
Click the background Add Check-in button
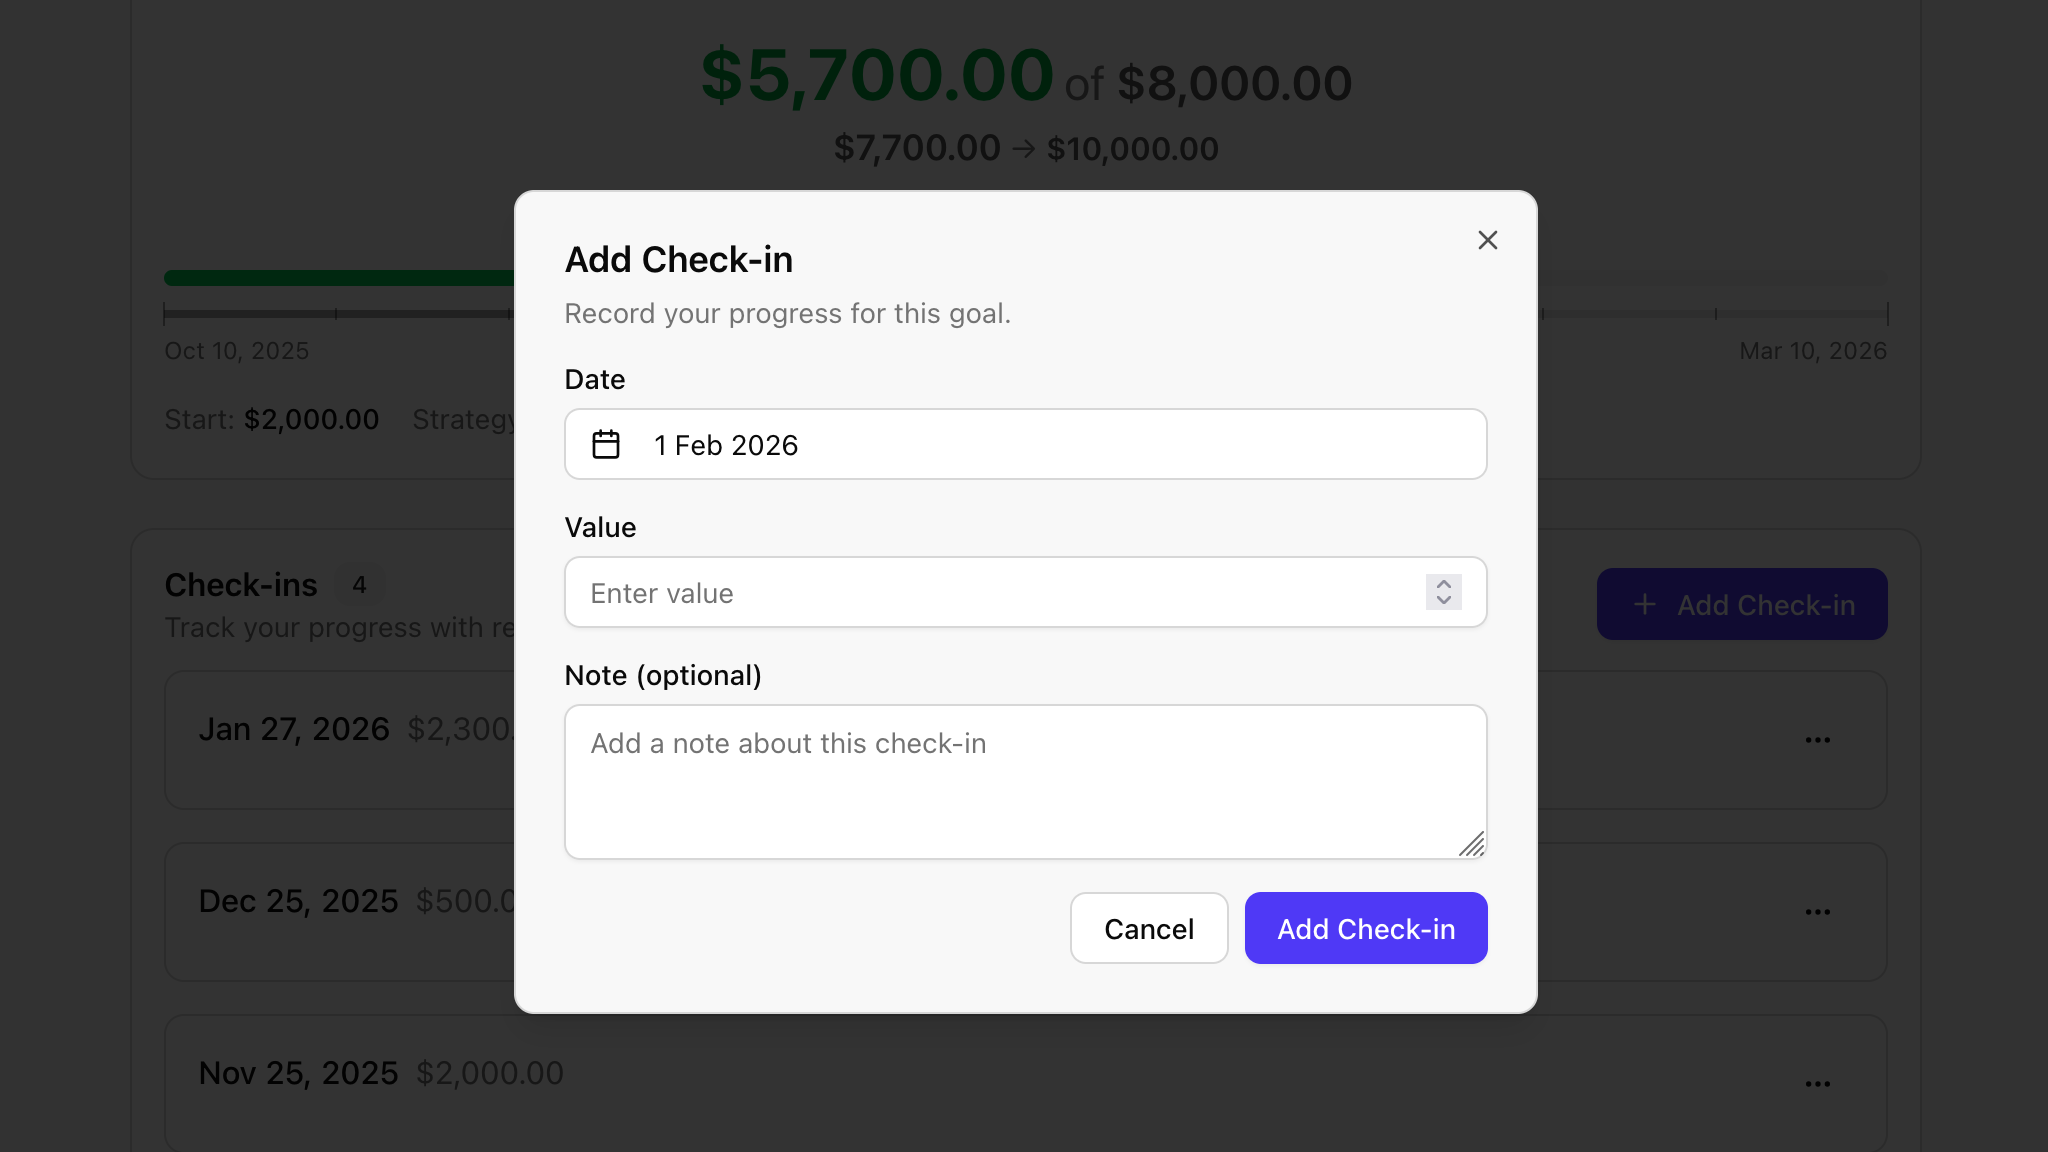tap(1742, 604)
